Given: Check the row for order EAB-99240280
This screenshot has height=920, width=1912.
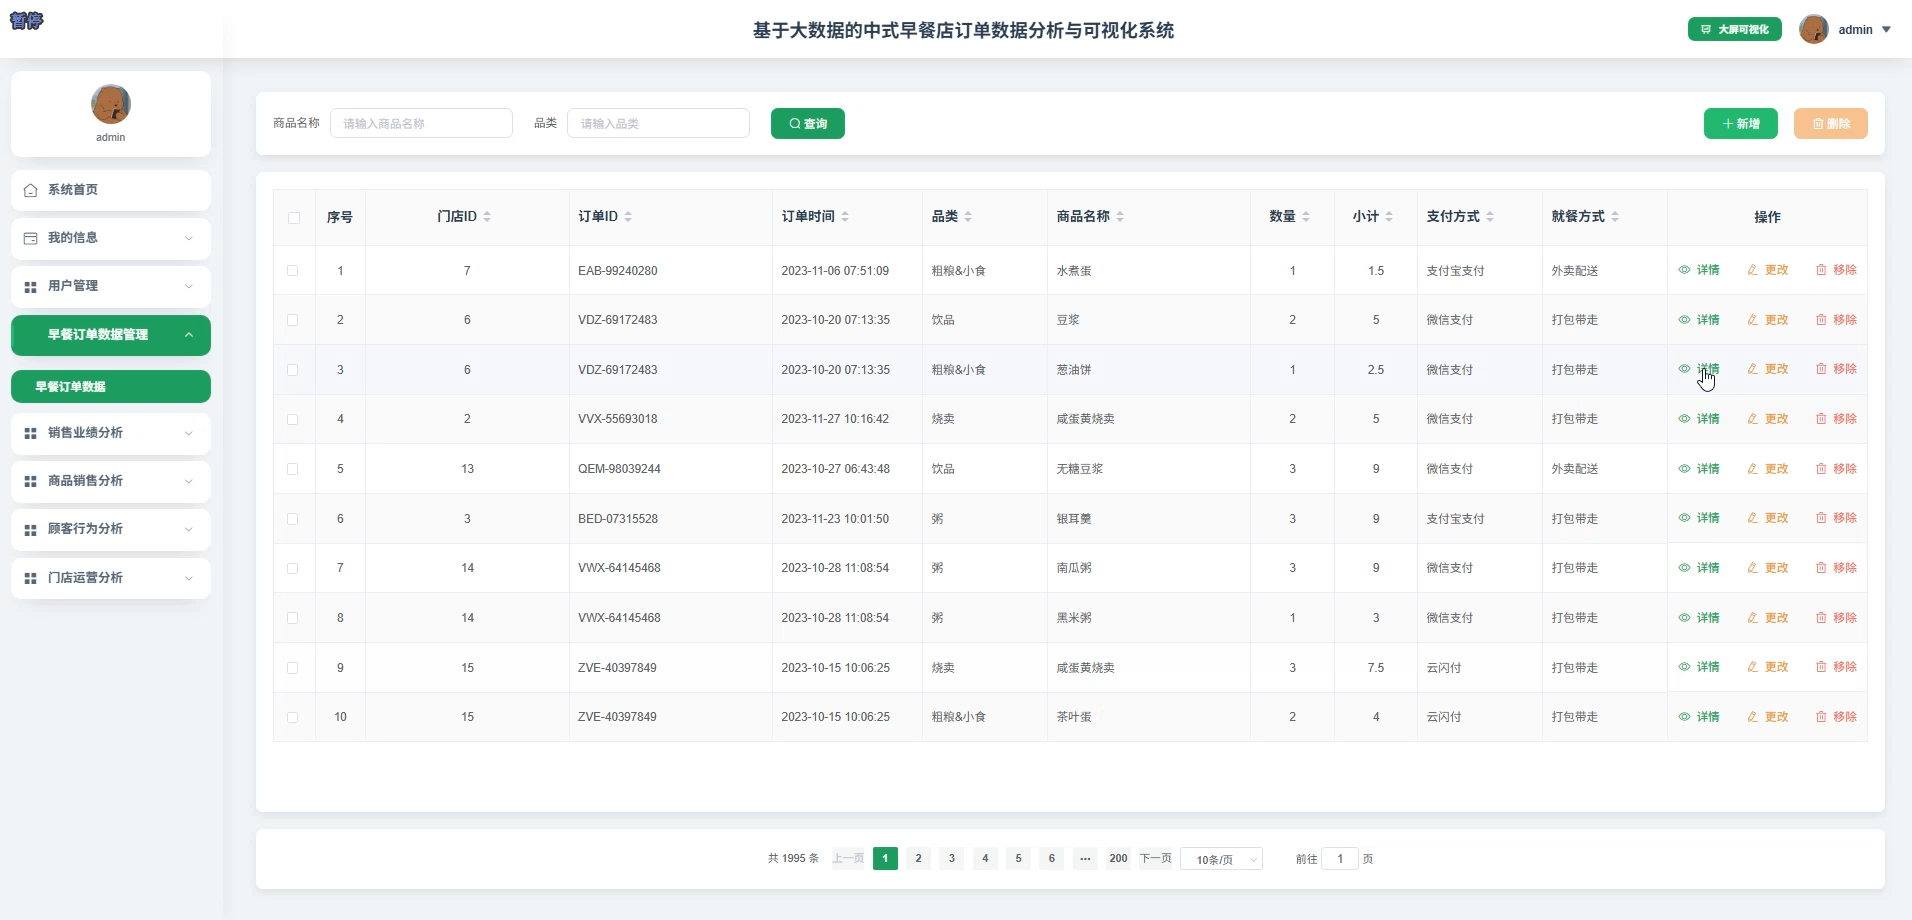Looking at the screenshot, I should pyautogui.click(x=293, y=271).
